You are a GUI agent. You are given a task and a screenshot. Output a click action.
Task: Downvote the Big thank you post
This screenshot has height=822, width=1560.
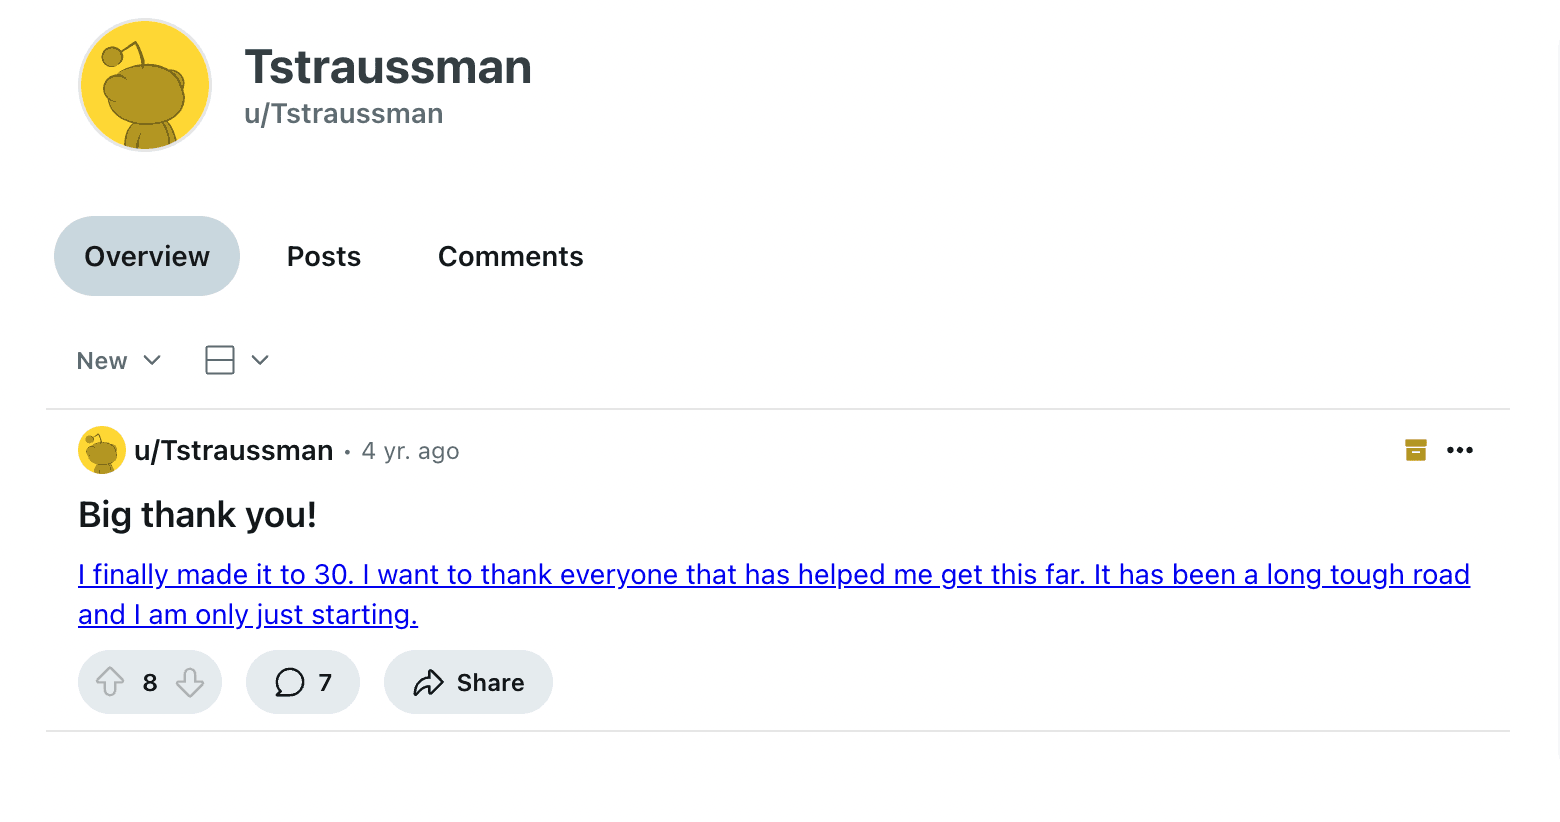point(190,682)
